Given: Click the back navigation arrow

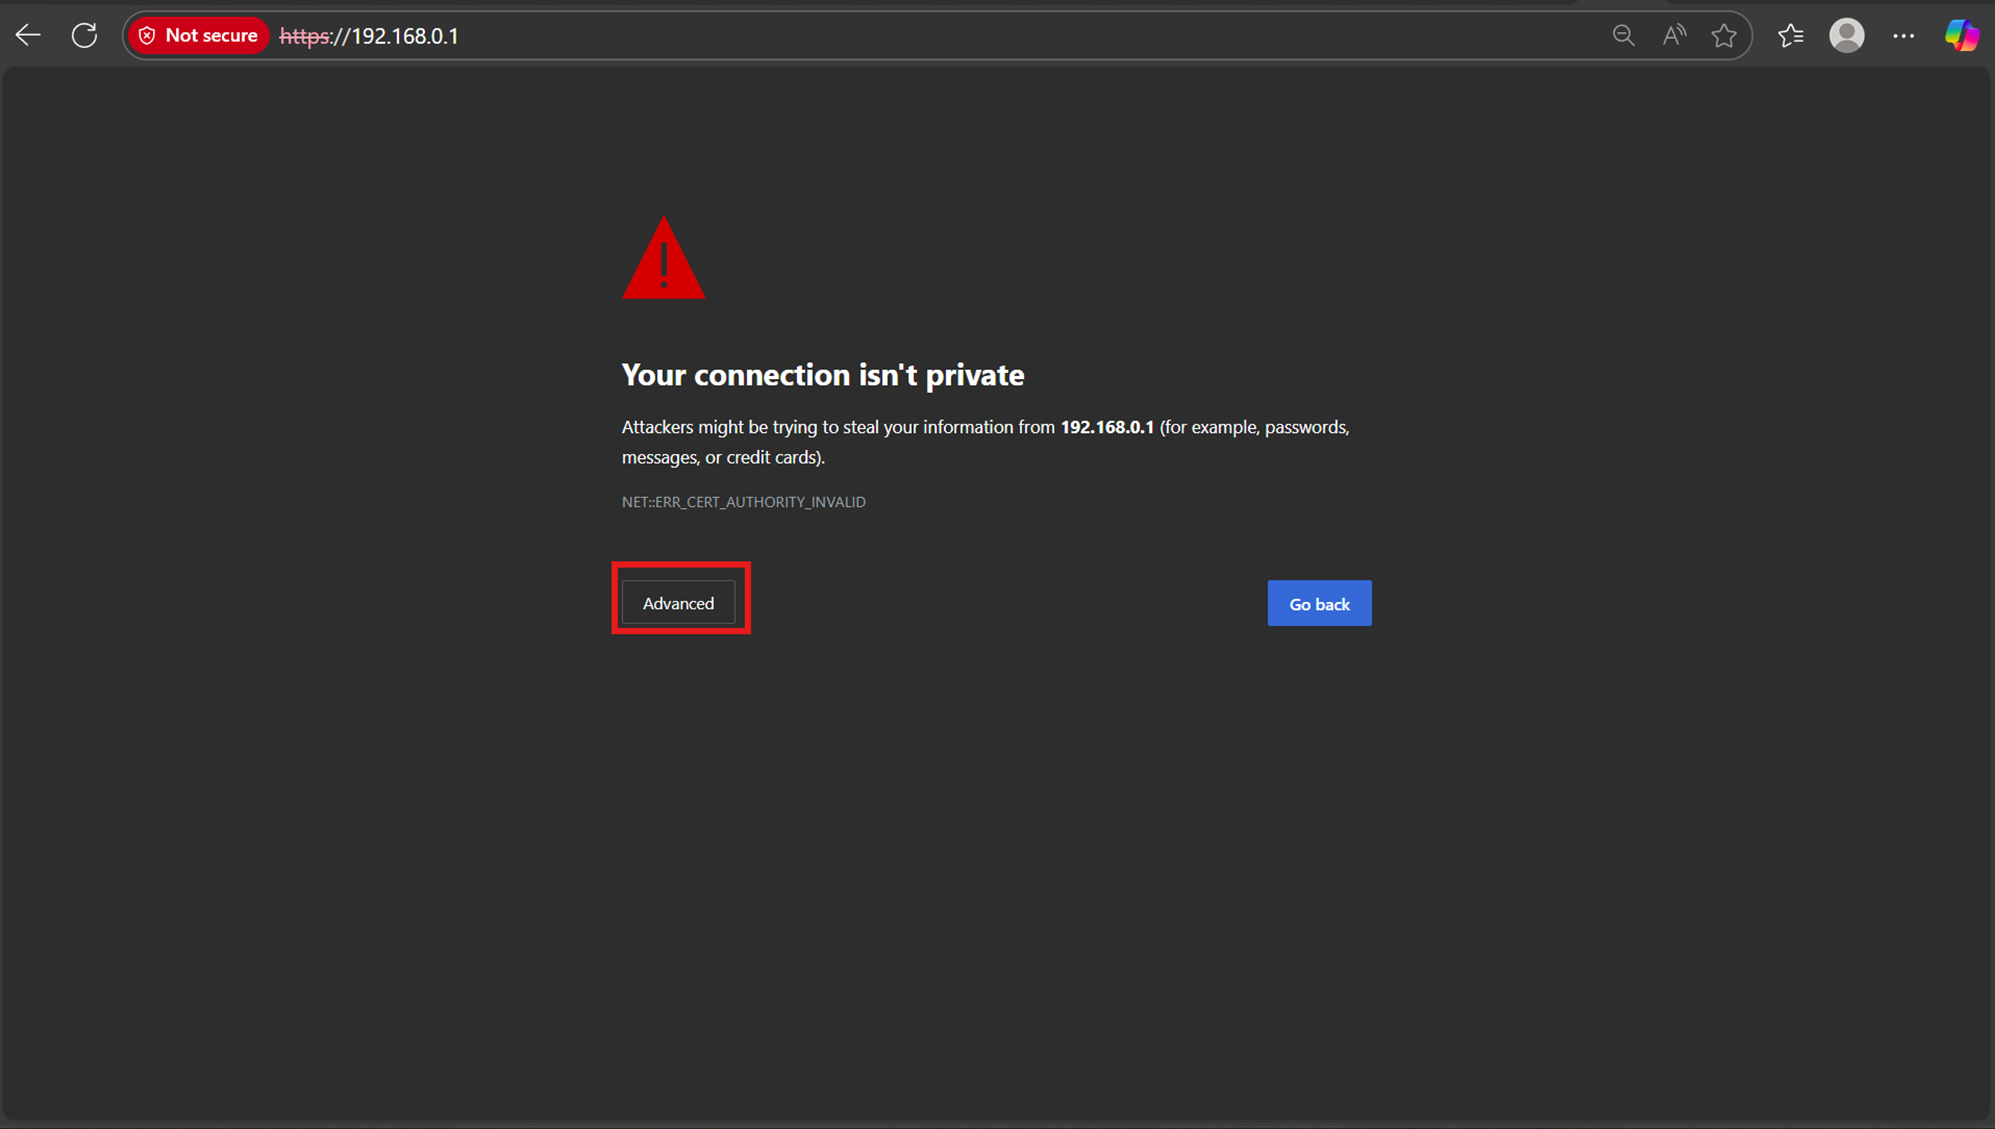Looking at the screenshot, I should click(x=27, y=35).
